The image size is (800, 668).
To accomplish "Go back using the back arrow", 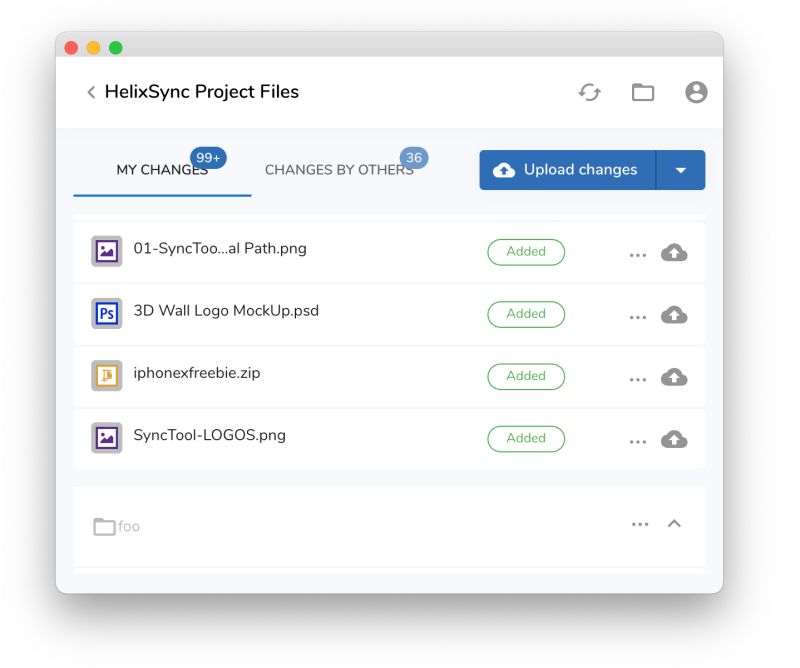I will 90,91.
